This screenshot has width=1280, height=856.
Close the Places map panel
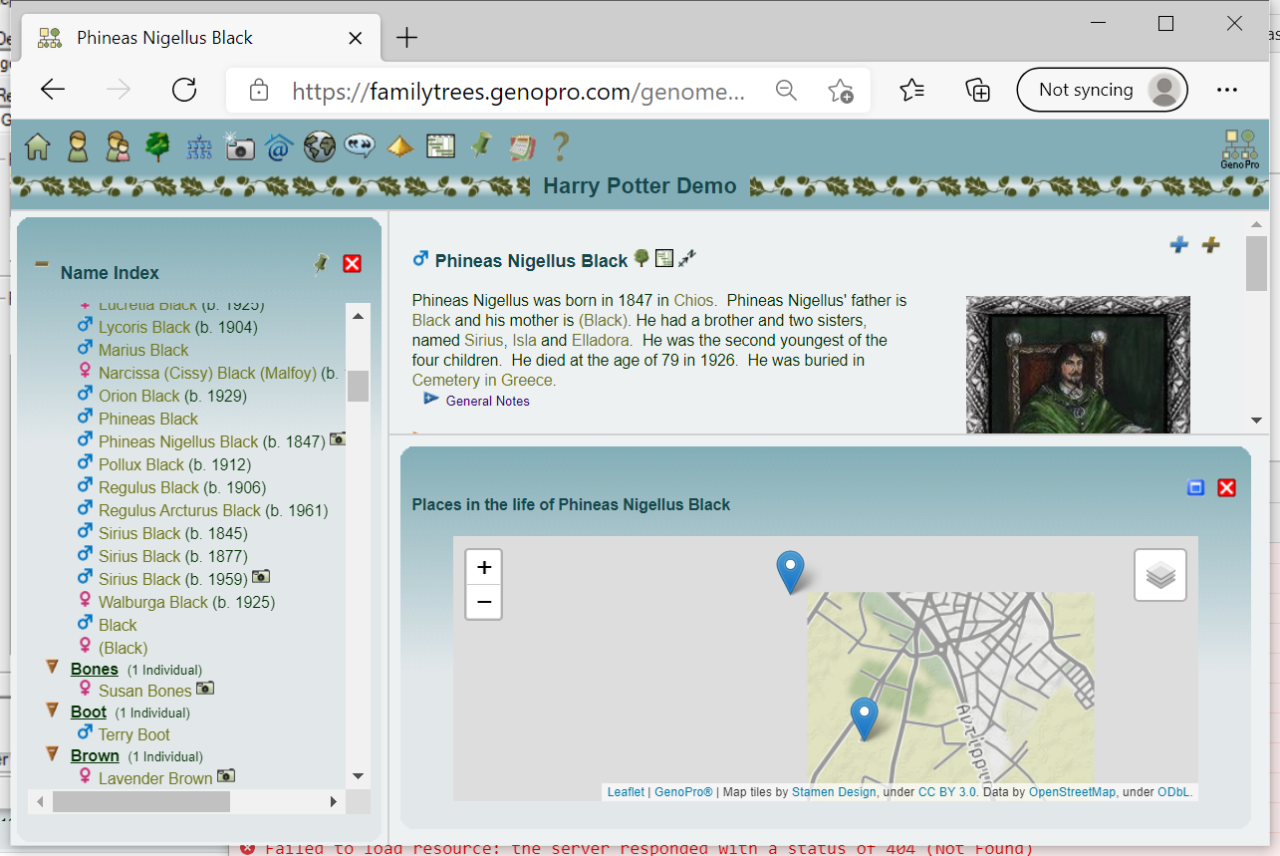click(1227, 488)
